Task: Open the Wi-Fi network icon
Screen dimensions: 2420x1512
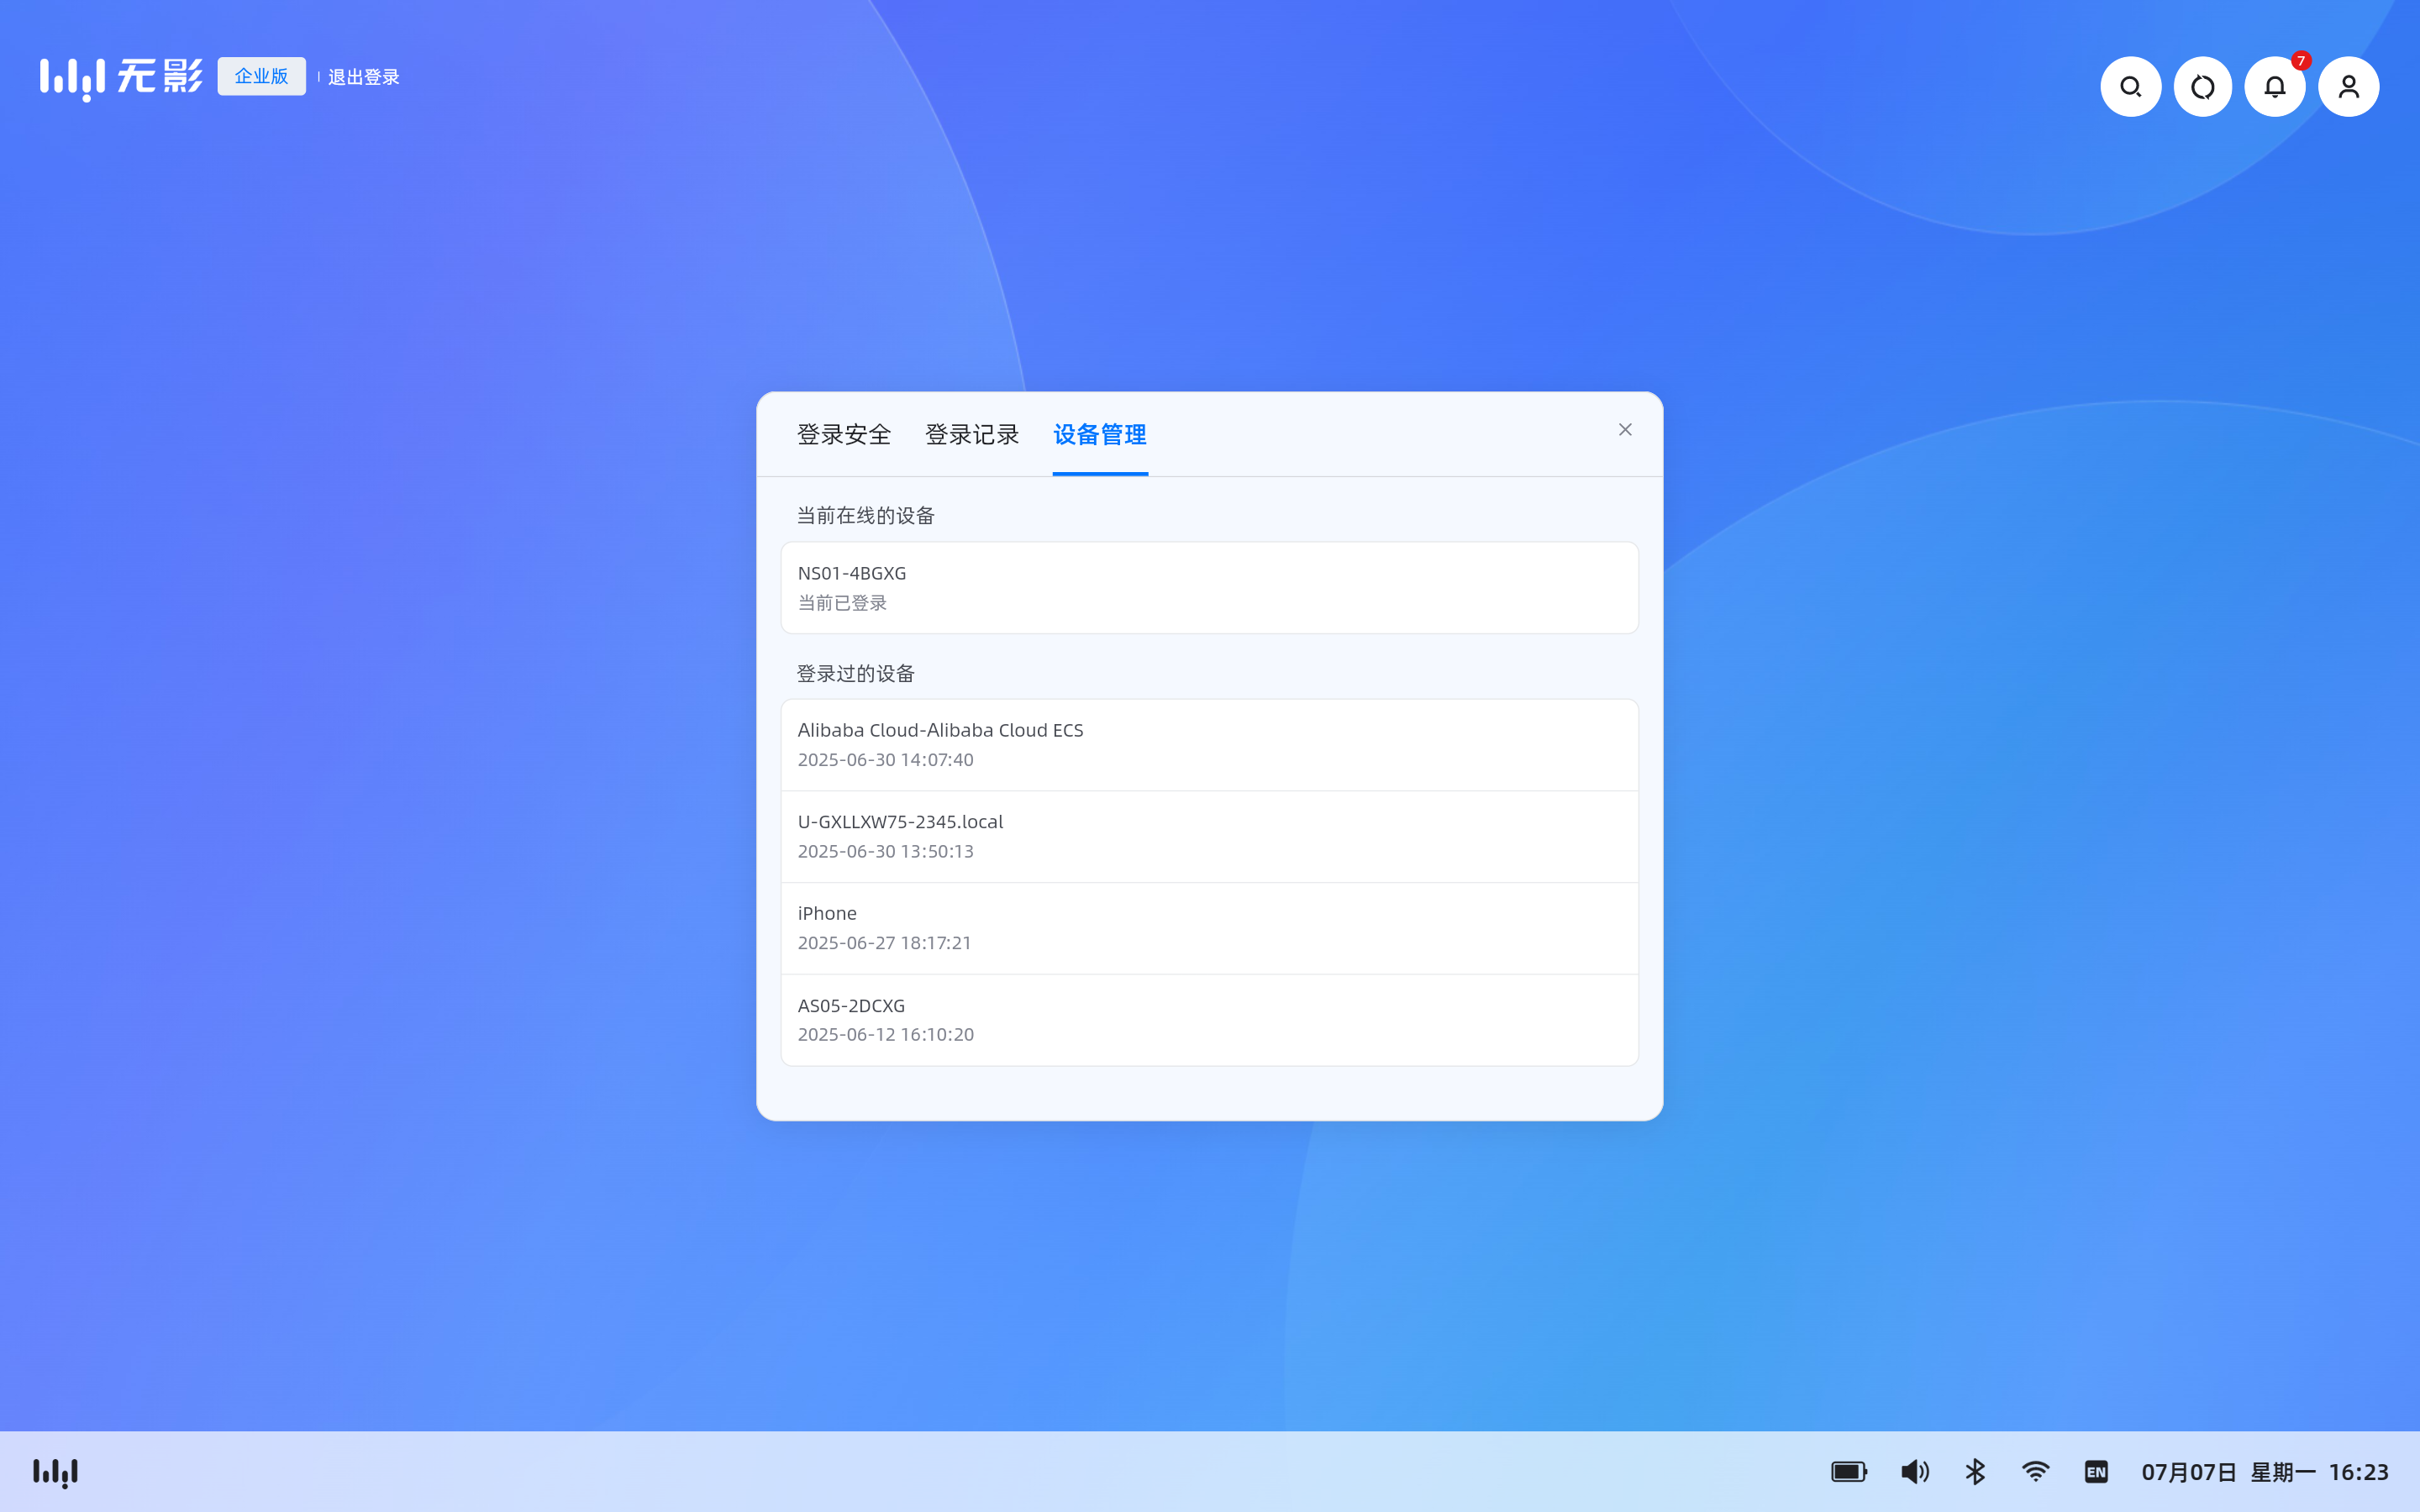Action: pos(2035,1472)
